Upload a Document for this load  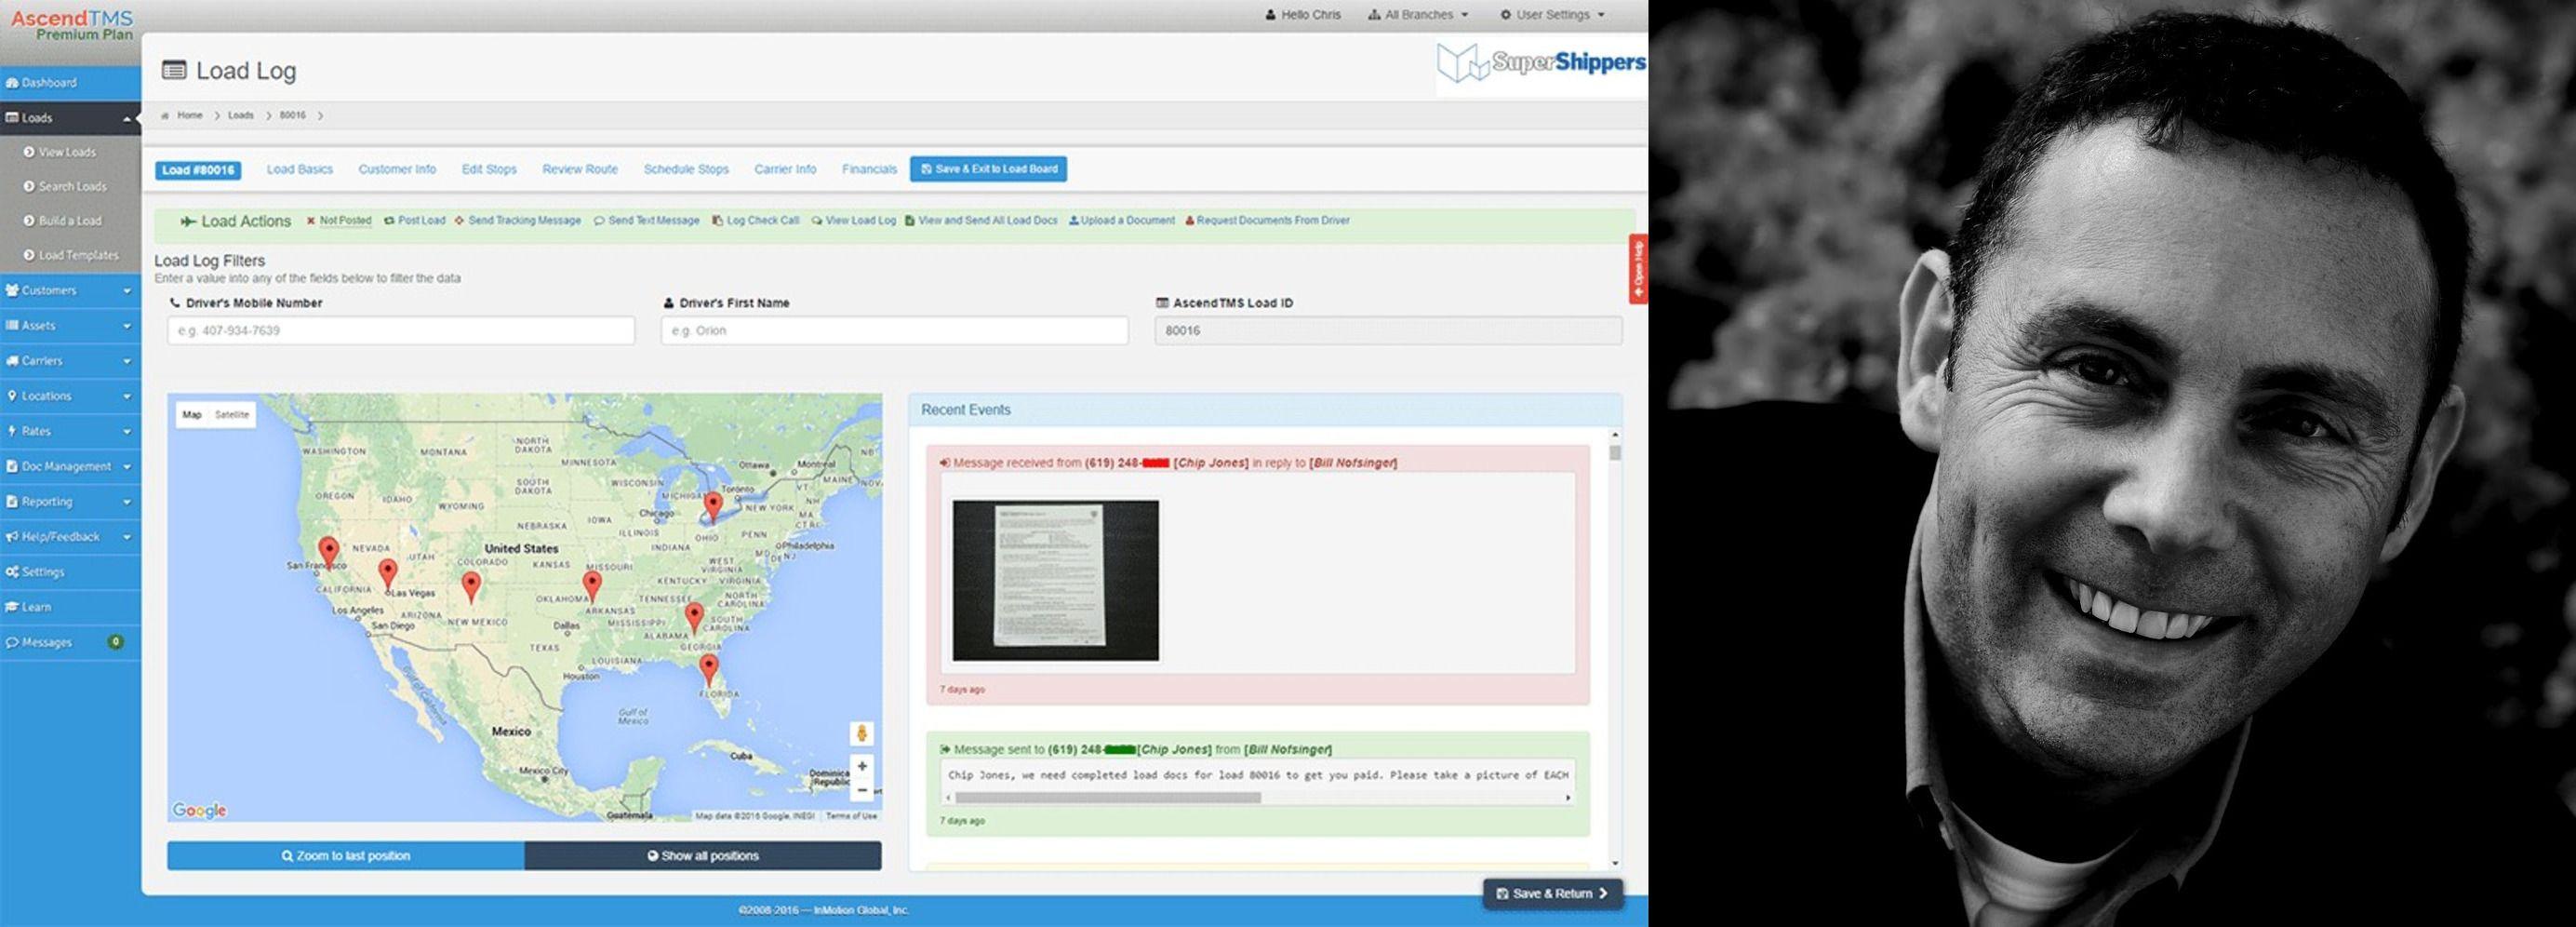coord(1122,220)
